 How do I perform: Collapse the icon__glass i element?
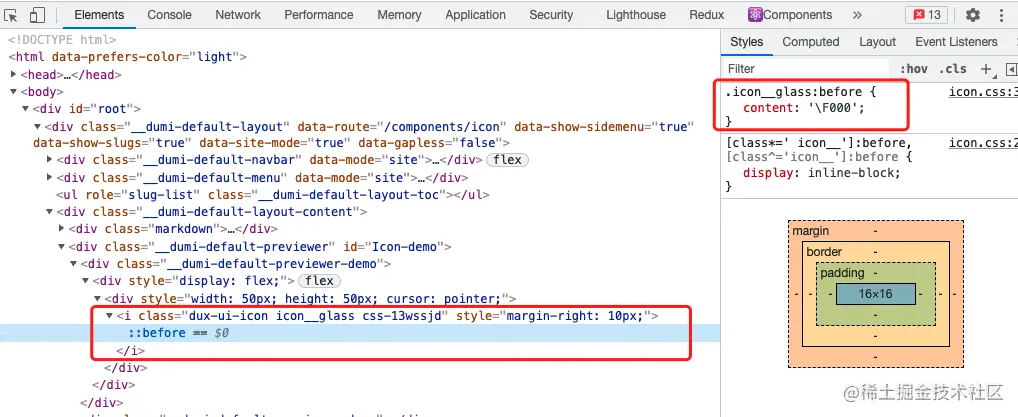109,316
